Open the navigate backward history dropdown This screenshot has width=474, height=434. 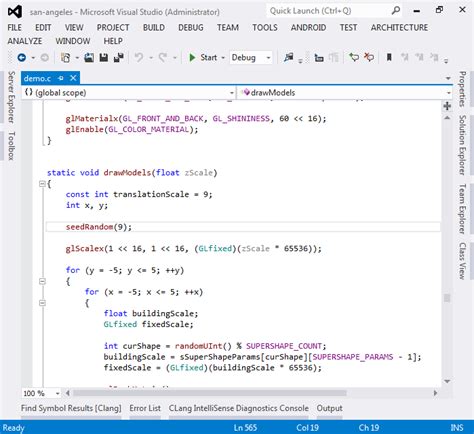[x=33, y=58]
